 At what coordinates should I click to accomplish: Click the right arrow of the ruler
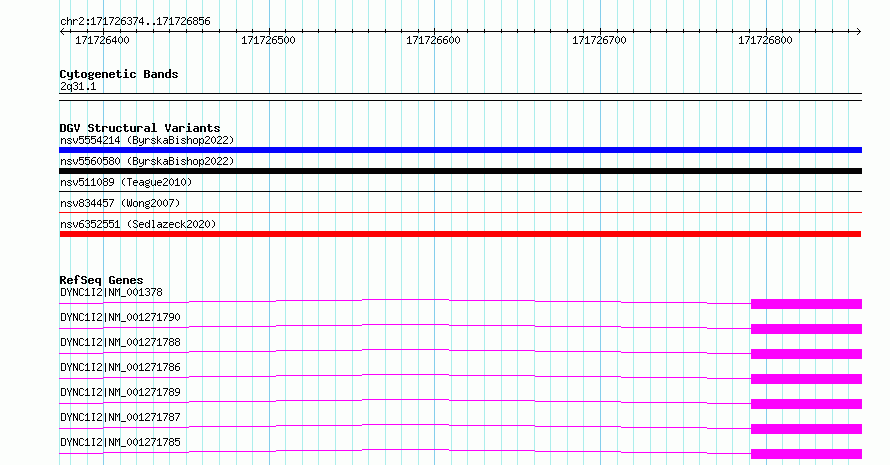[x=859, y=31]
